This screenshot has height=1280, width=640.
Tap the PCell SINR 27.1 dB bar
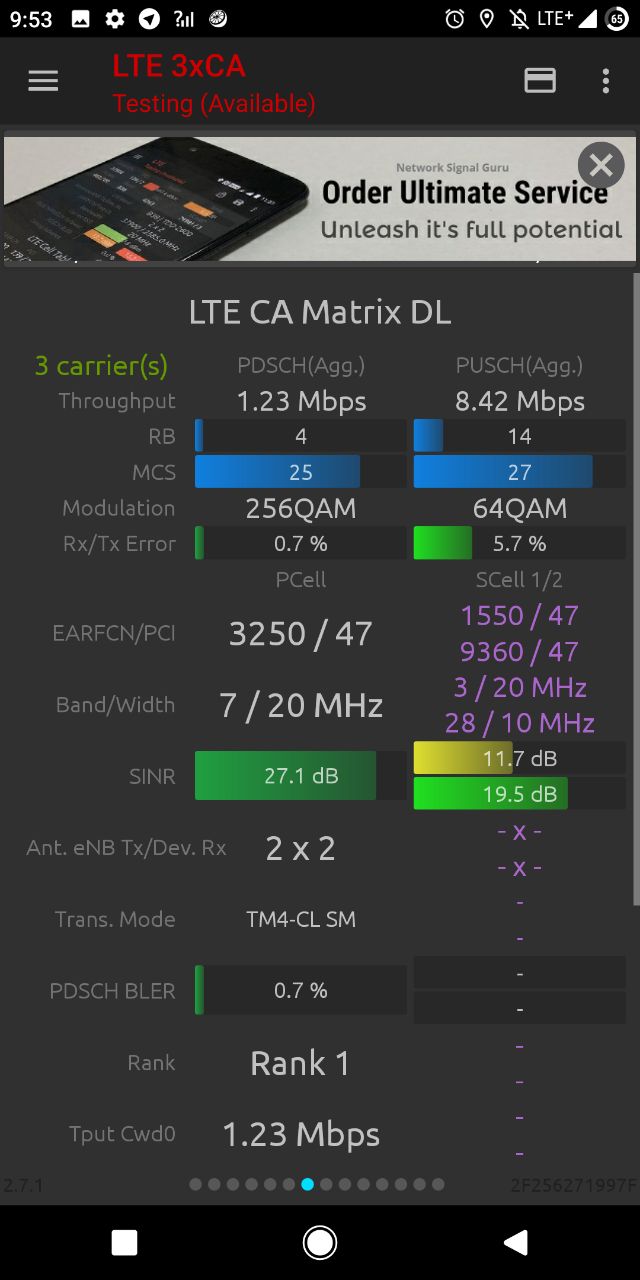pyautogui.click(x=300, y=776)
